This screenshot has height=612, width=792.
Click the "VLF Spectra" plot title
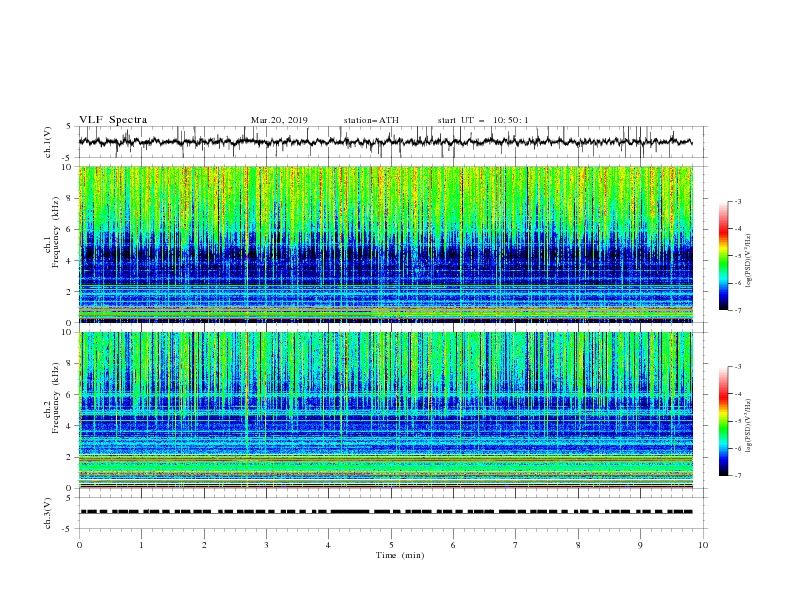(113, 120)
